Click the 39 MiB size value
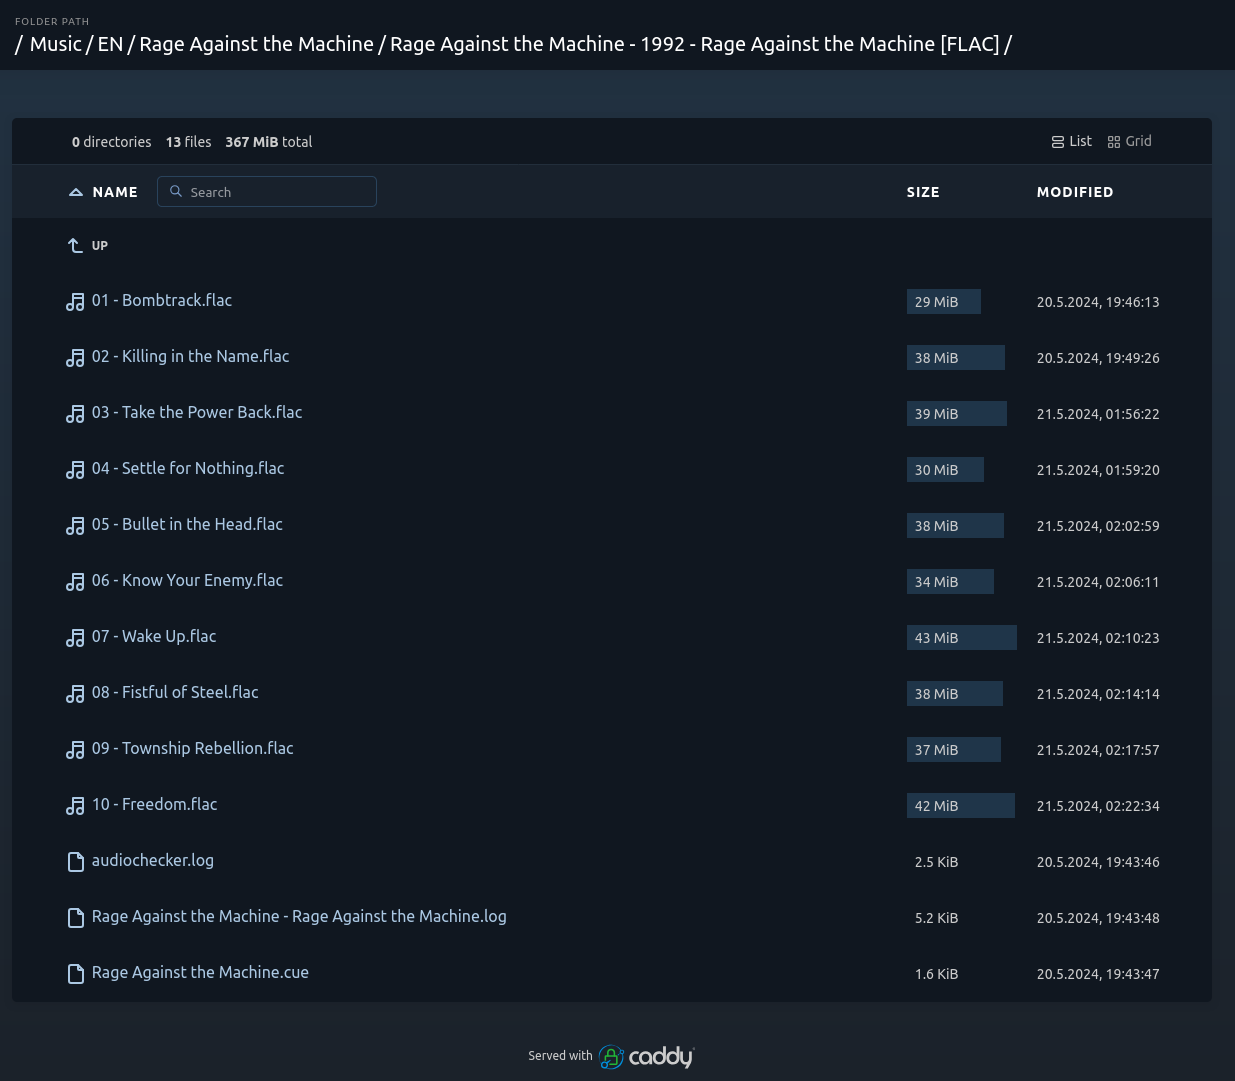Screen dimensions: 1235x1081 pos(936,414)
